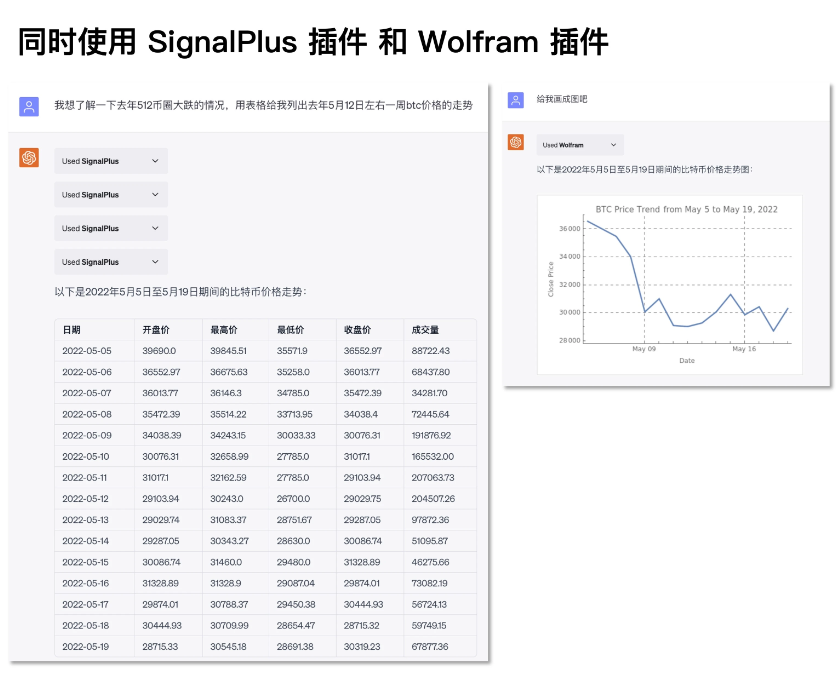The width and height of the screenshot is (839, 677).
Task: Click the volume 51095.87
Action: pos(430,541)
